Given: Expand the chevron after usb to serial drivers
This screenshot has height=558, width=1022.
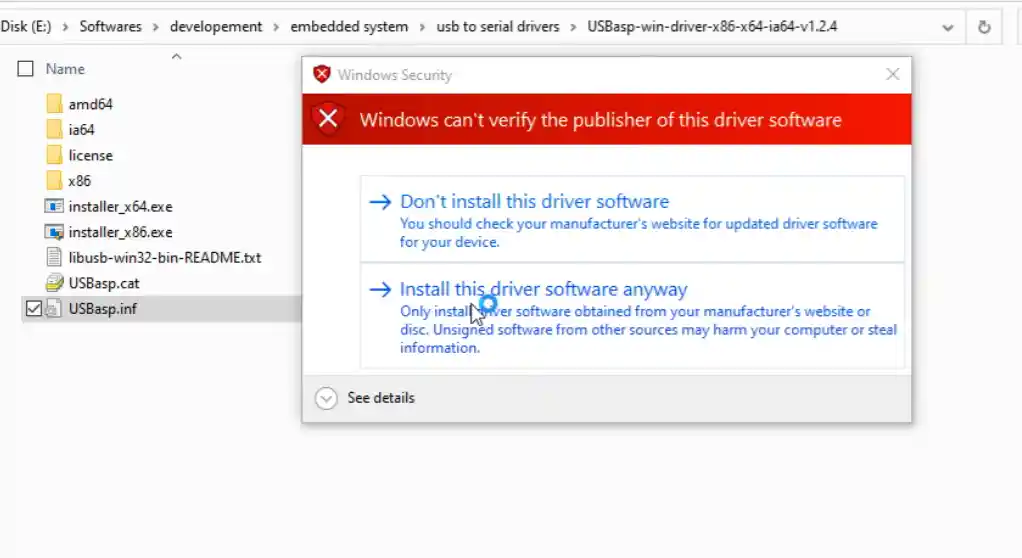Looking at the screenshot, I should (574, 27).
